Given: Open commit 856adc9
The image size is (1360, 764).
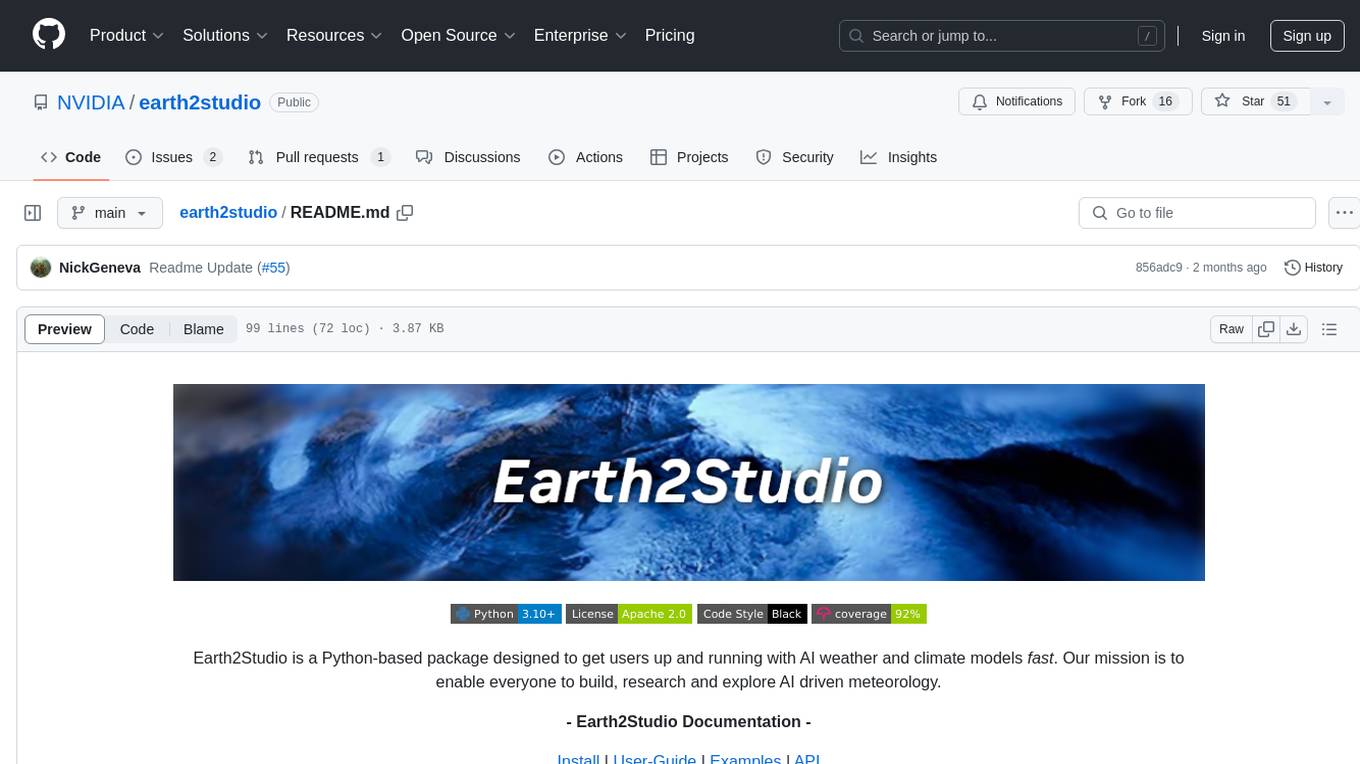Looking at the screenshot, I should tap(1159, 268).
